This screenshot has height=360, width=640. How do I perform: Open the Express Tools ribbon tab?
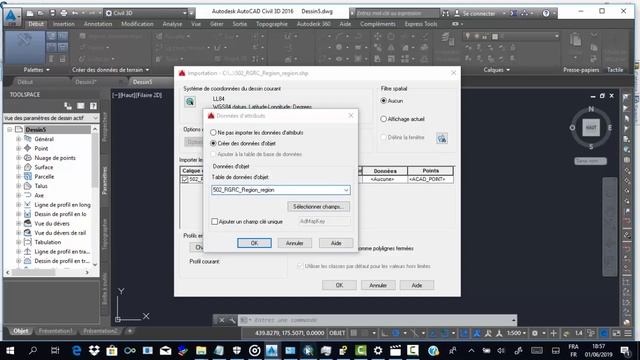pos(421,24)
